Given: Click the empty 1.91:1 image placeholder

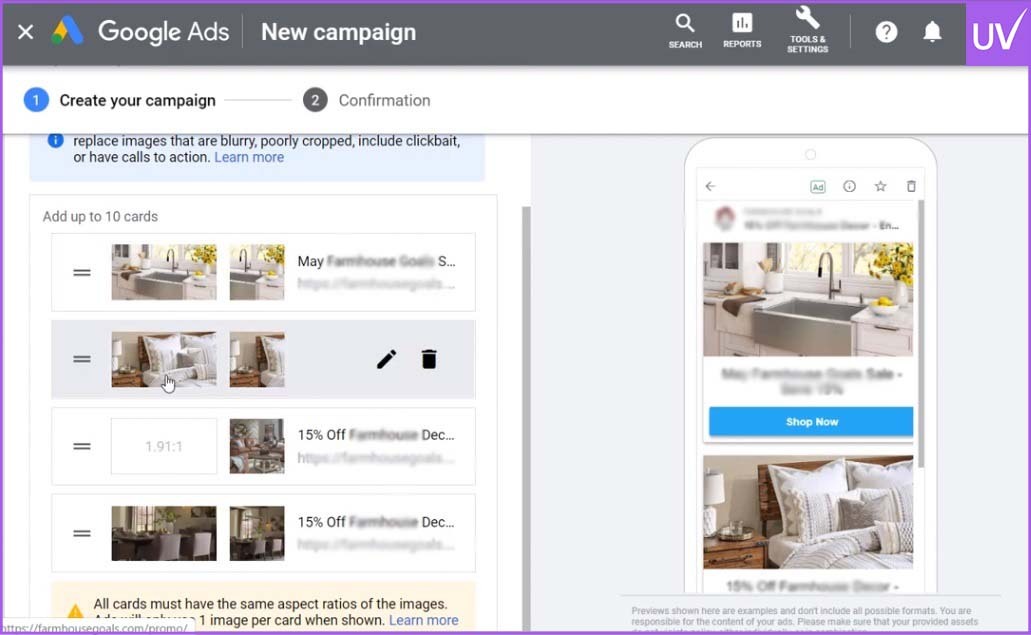Looking at the screenshot, I should (164, 446).
